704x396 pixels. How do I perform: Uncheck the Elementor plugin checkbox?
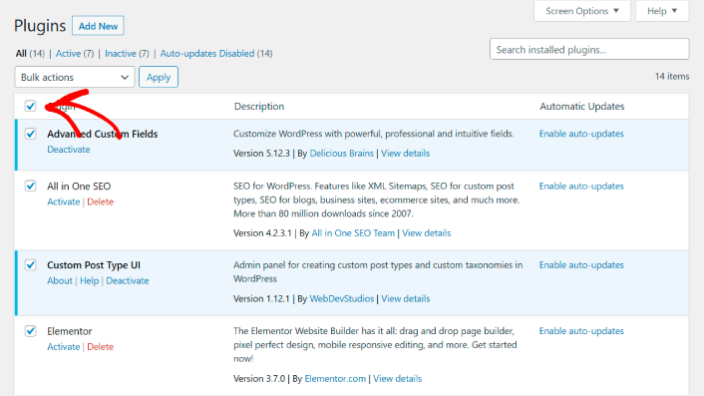tap(31, 331)
